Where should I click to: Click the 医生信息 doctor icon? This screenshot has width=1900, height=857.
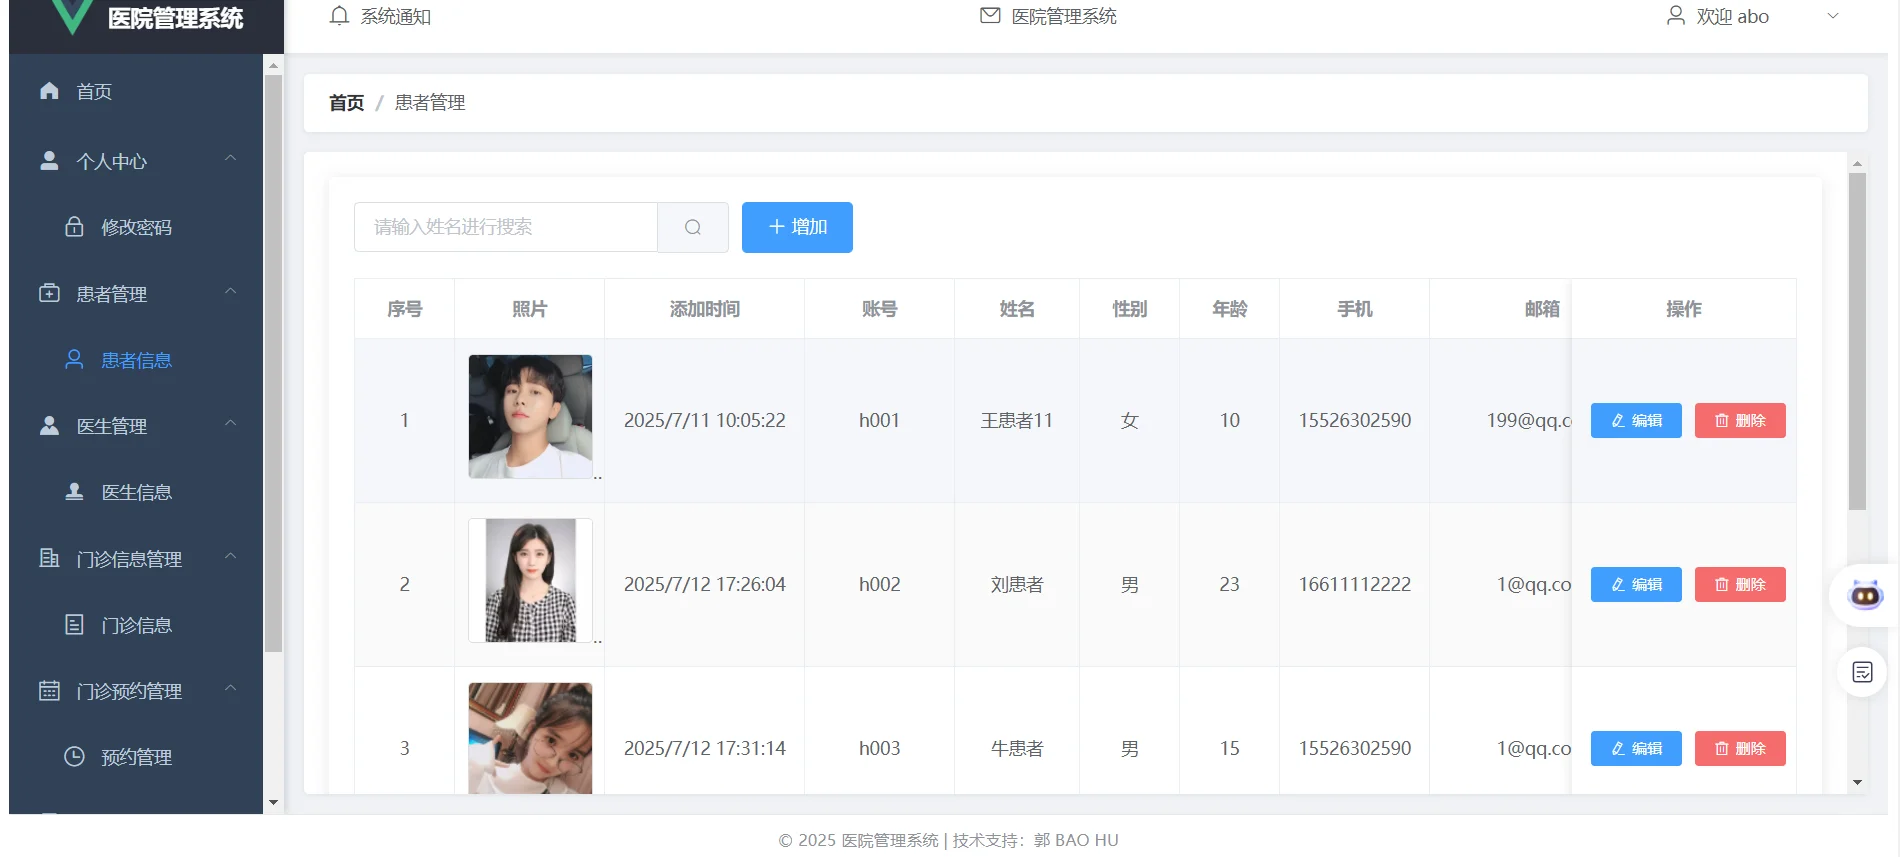coord(74,492)
